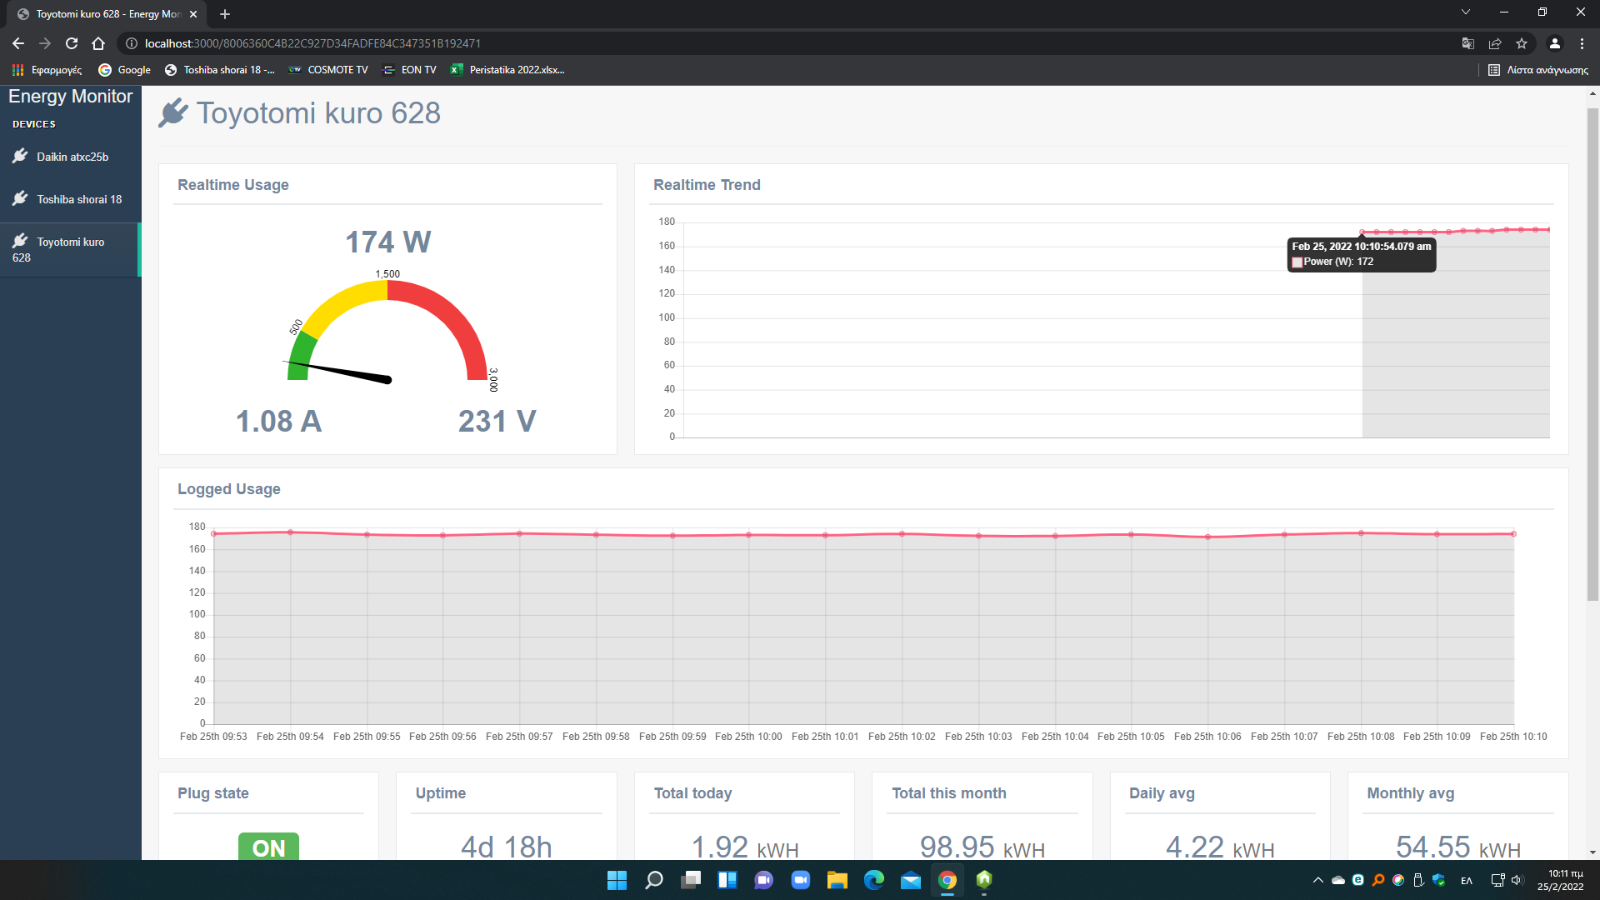Open the EON TV bookmark

[x=410, y=70]
